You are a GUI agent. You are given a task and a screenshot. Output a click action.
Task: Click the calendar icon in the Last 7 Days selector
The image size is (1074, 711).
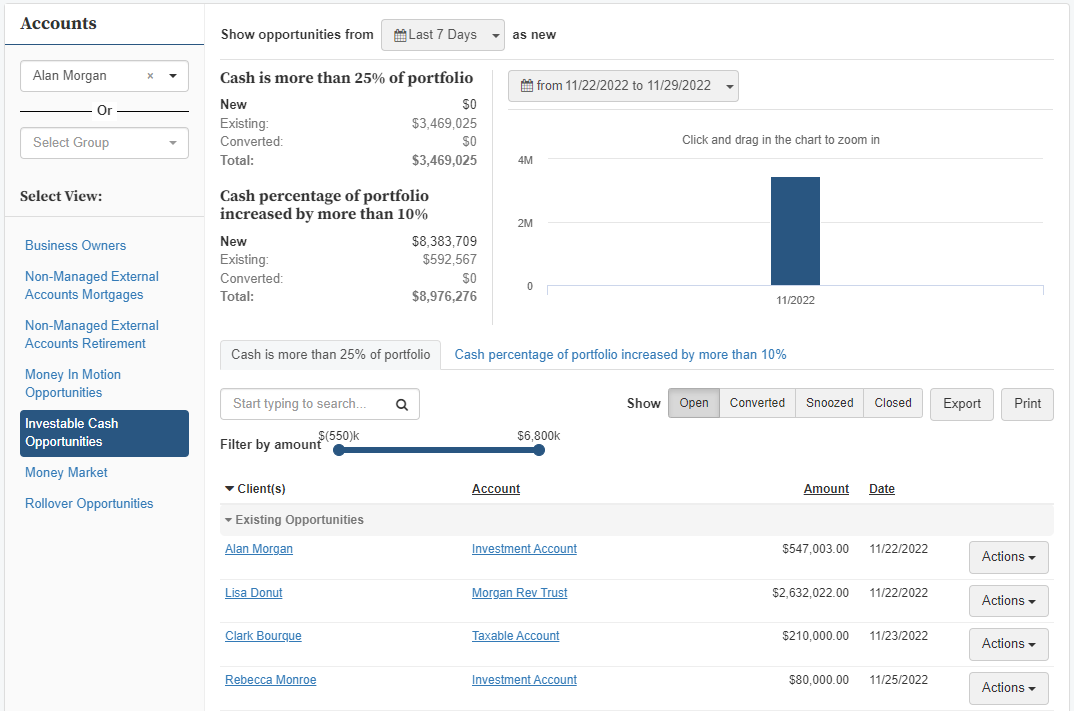[x=400, y=35]
